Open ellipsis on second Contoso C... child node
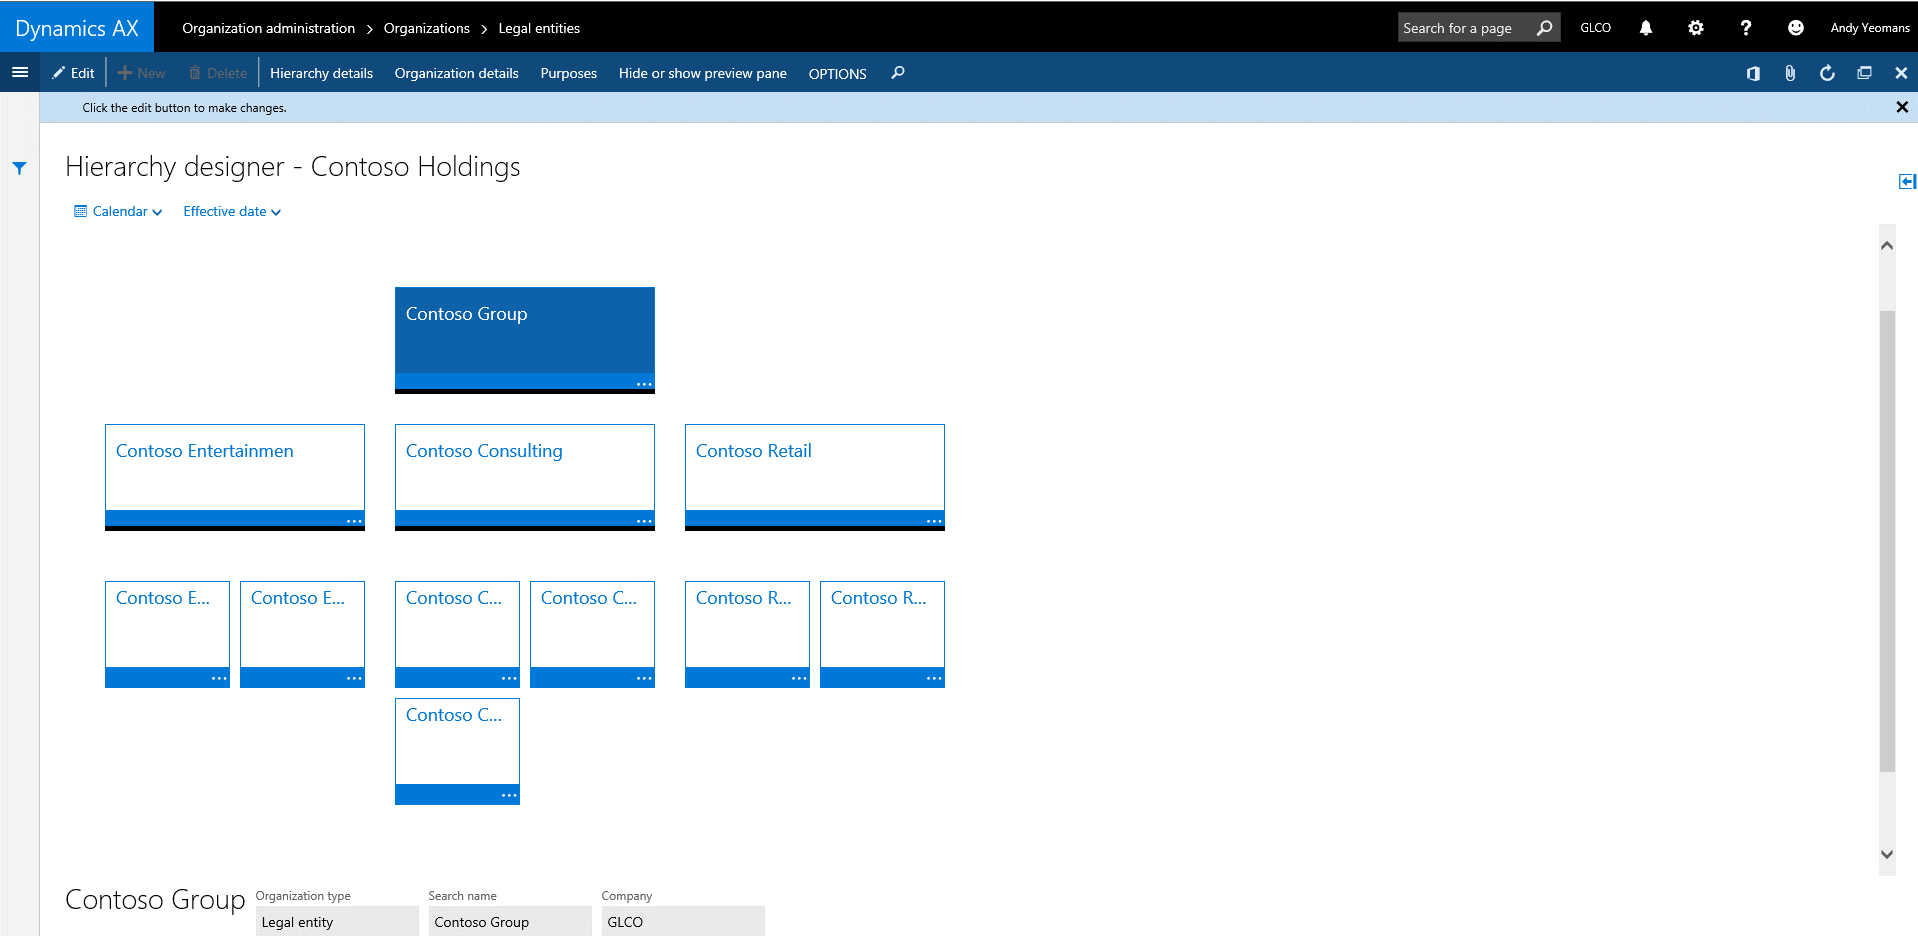 [644, 678]
